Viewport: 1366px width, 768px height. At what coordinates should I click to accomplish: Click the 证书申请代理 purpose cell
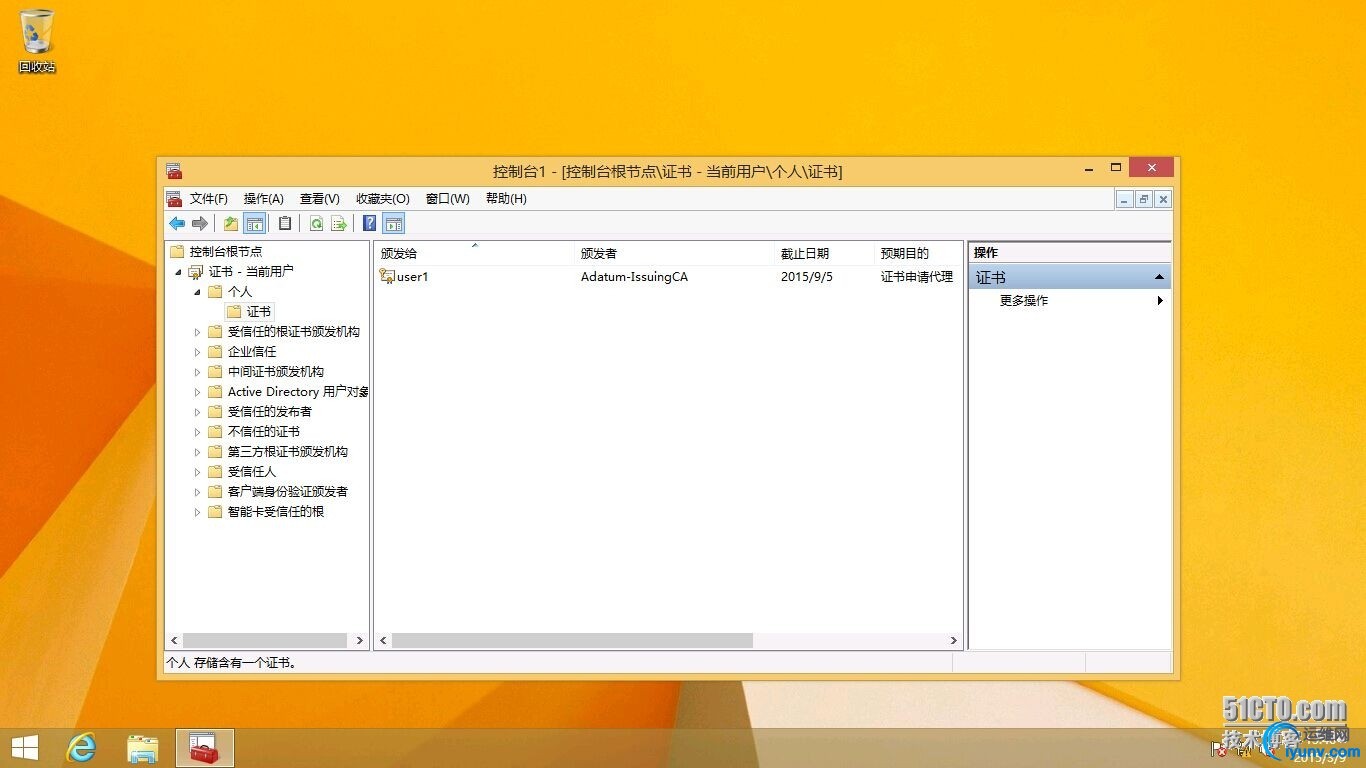[917, 277]
